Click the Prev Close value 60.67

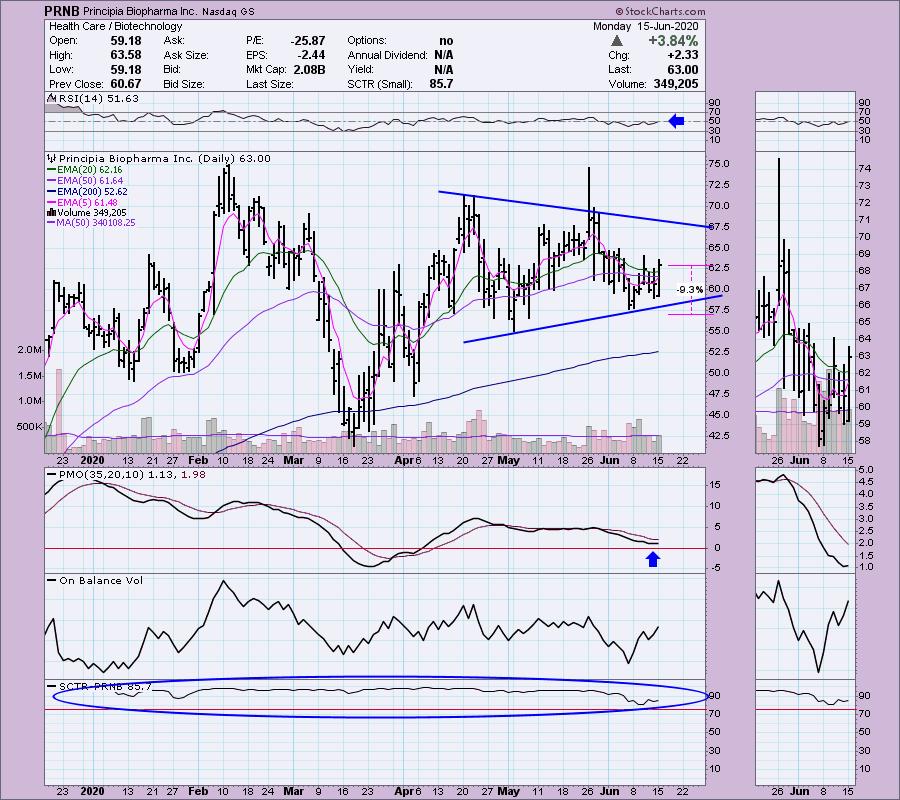click(x=126, y=84)
